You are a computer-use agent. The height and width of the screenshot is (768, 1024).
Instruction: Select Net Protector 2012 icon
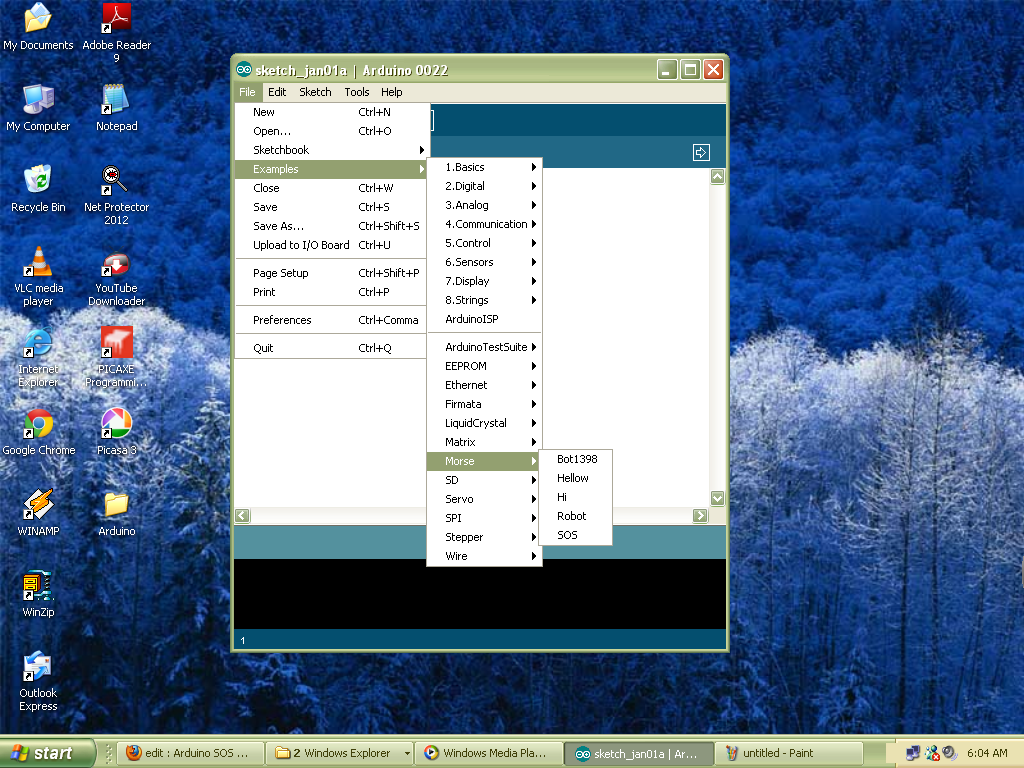pos(116,195)
